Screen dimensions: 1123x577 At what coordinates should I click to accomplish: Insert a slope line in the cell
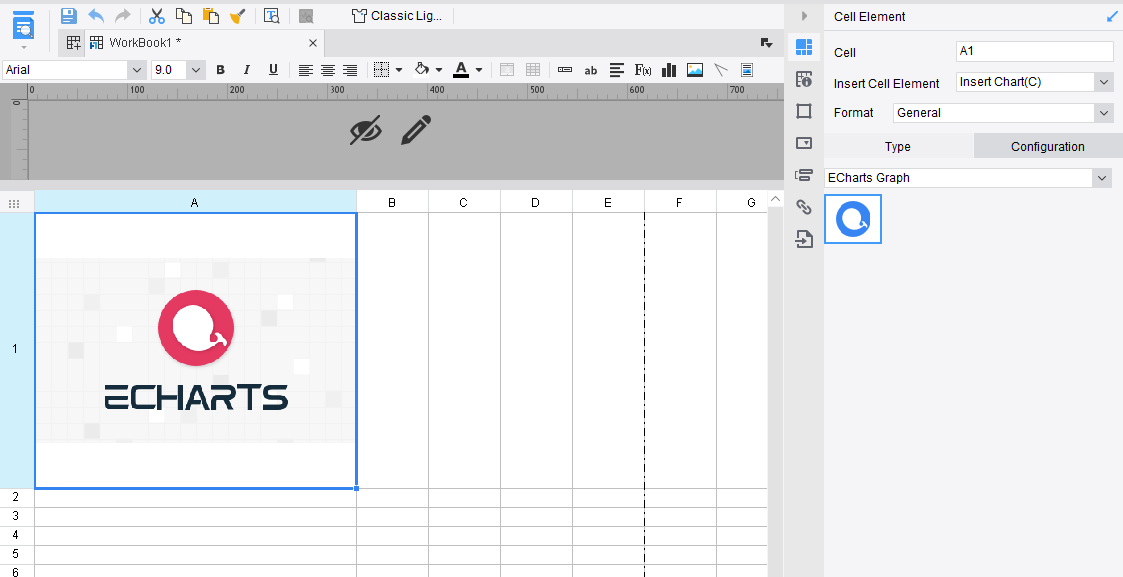[x=720, y=69]
